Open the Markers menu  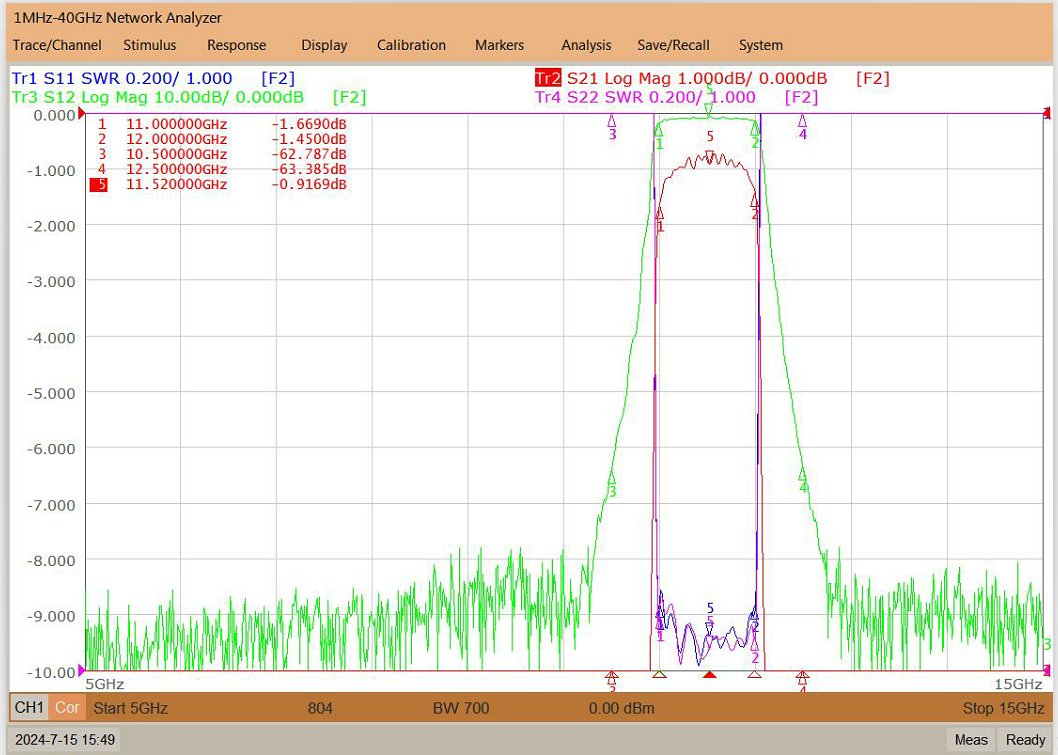[x=499, y=45]
